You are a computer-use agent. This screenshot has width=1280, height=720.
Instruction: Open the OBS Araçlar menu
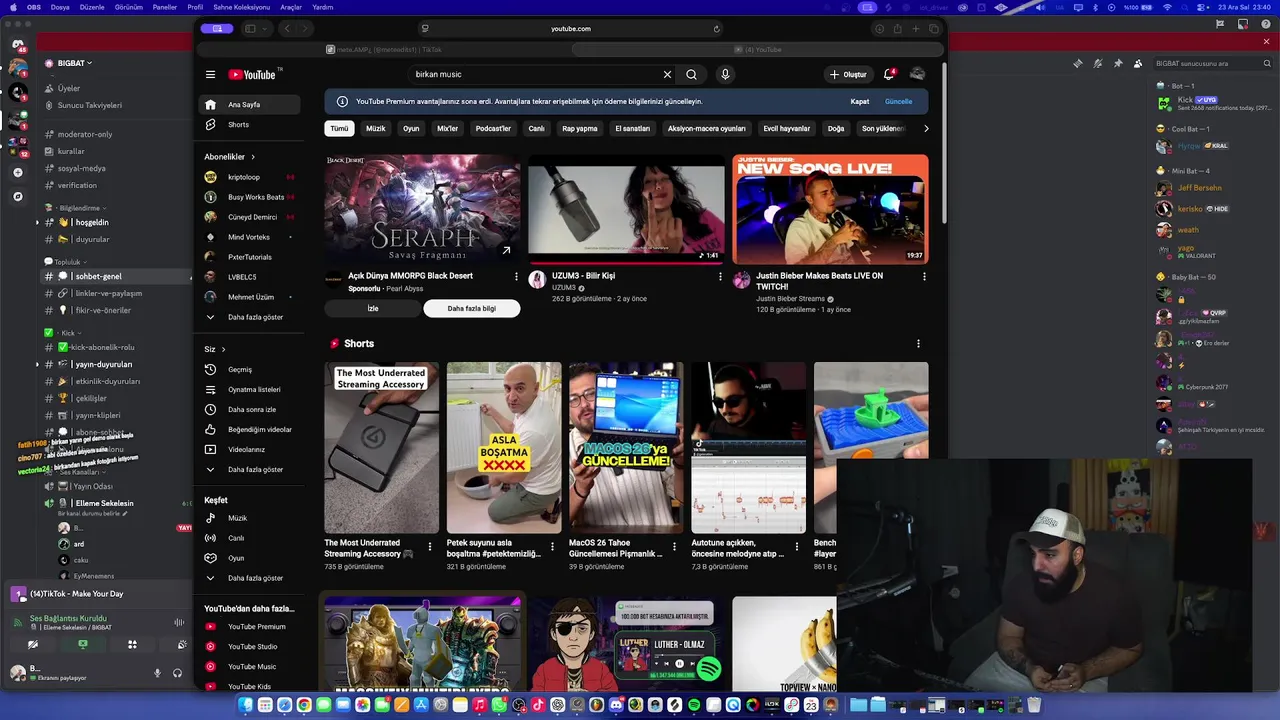click(x=291, y=7)
